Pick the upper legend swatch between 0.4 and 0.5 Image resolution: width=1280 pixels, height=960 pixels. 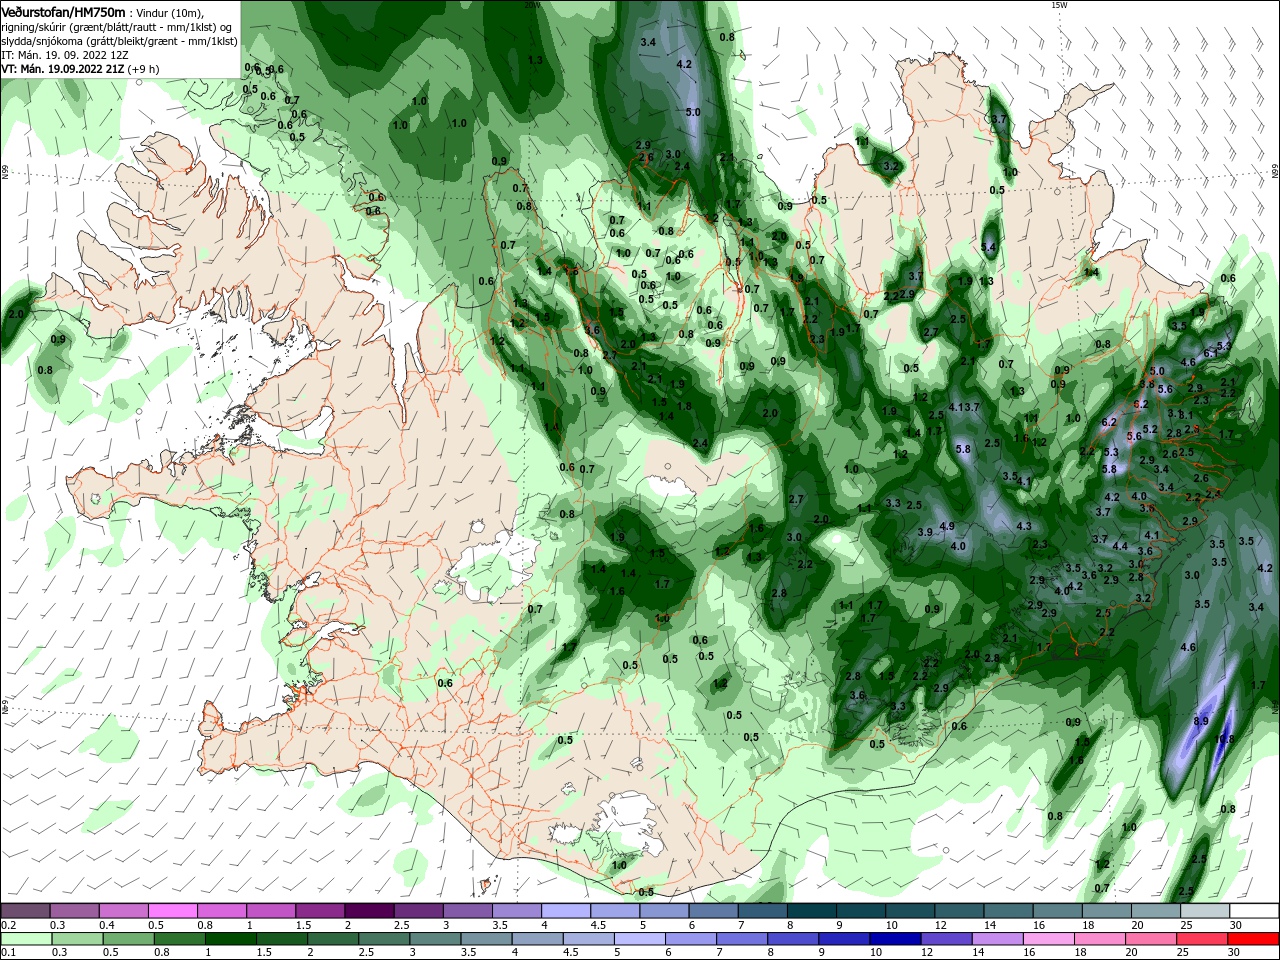(124, 911)
